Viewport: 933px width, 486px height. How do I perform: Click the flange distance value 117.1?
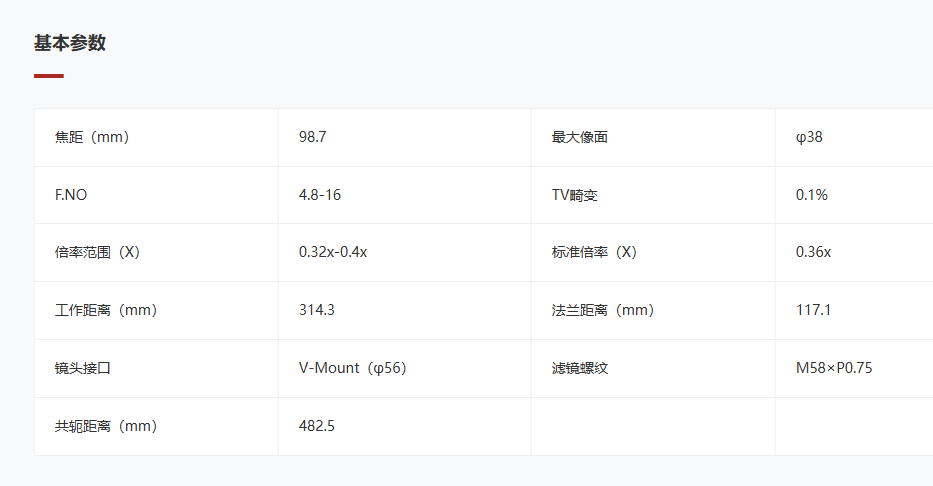pos(813,310)
